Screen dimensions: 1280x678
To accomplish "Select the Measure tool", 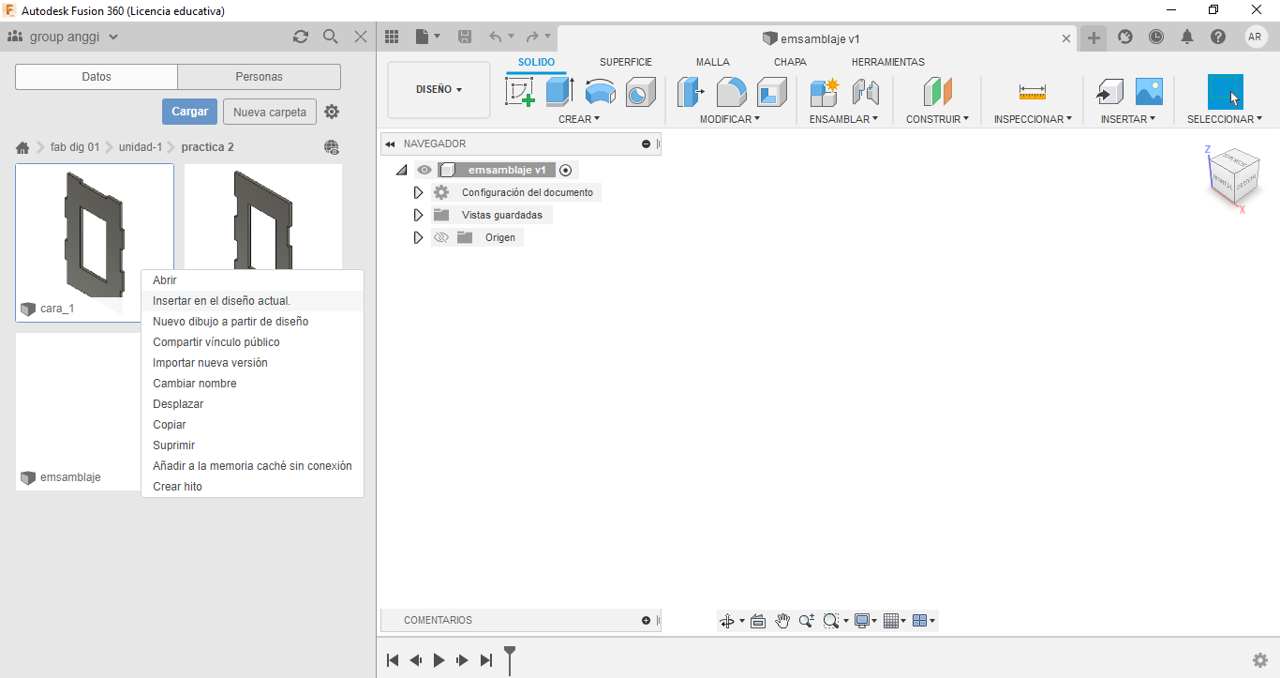I will click(1032, 92).
